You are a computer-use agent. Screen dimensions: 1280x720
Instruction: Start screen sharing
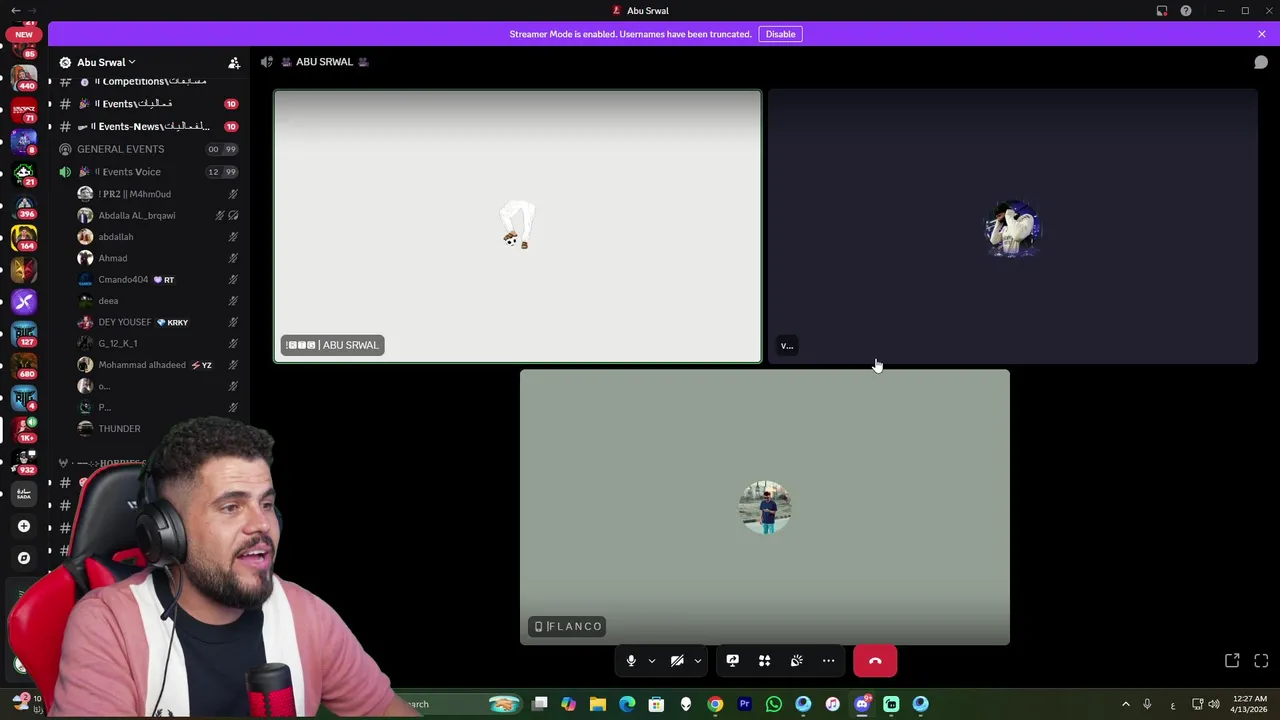[732, 661]
